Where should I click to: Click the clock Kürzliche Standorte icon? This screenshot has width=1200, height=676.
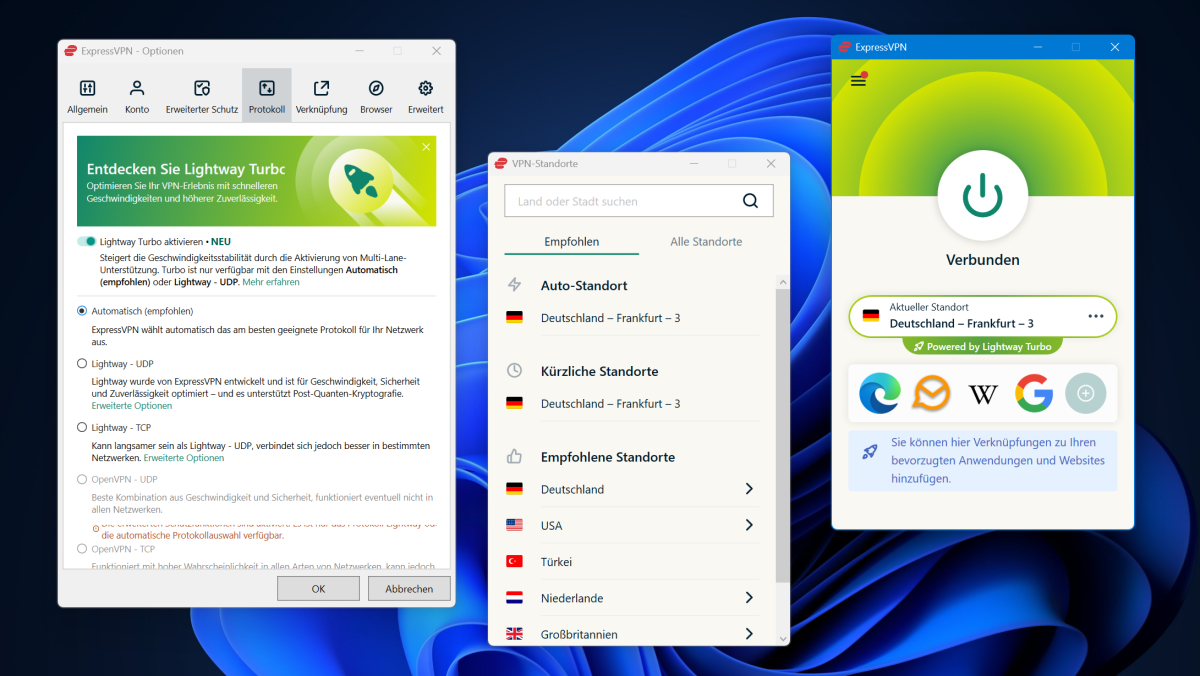pyautogui.click(x=515, y=371)
